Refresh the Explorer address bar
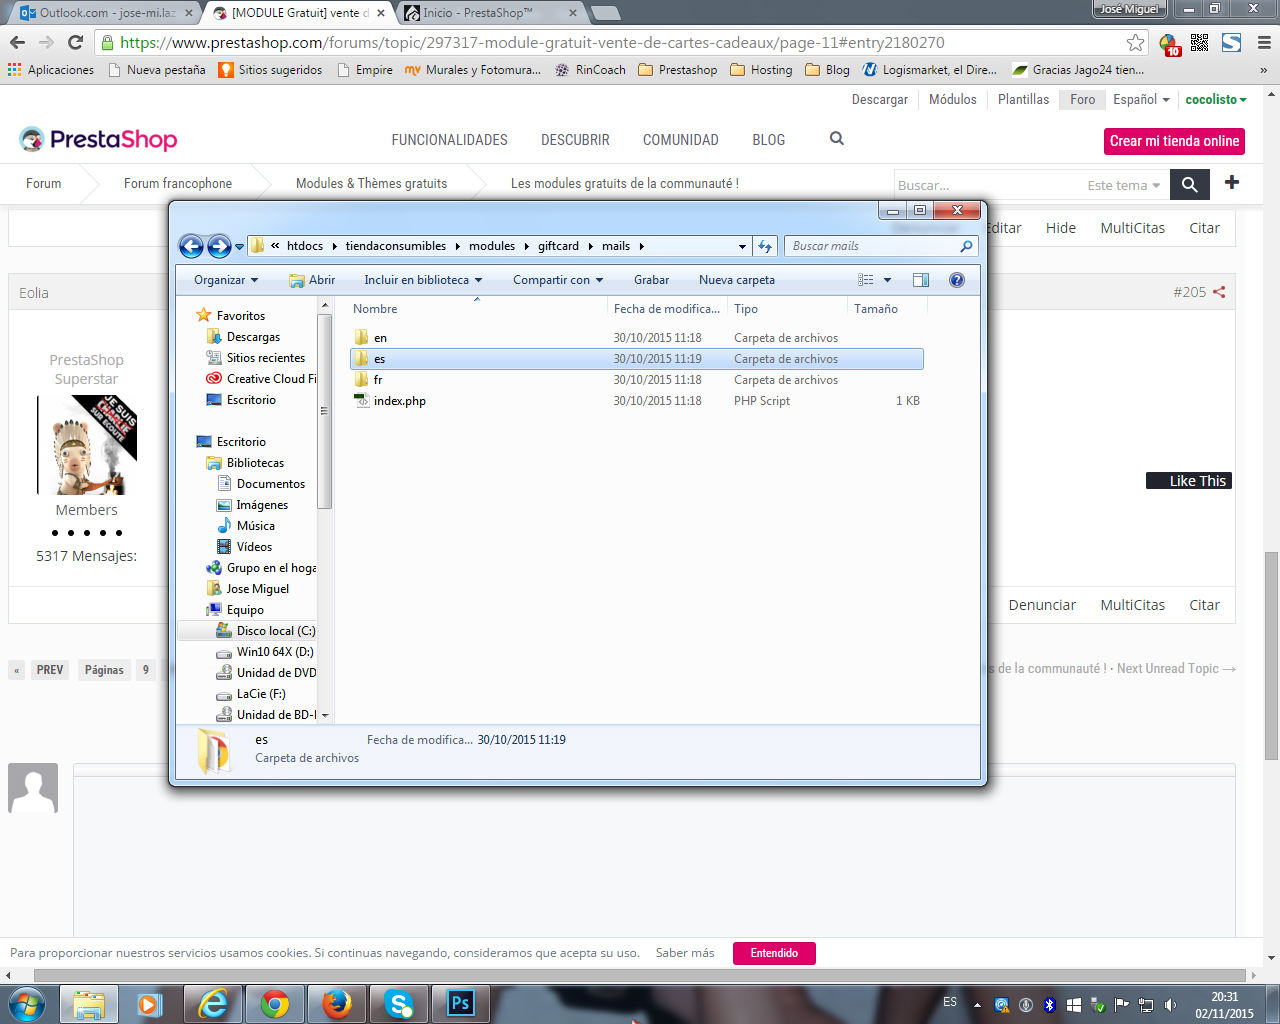This screenshot has height=1024, width=1280. [x=765, y=246]
